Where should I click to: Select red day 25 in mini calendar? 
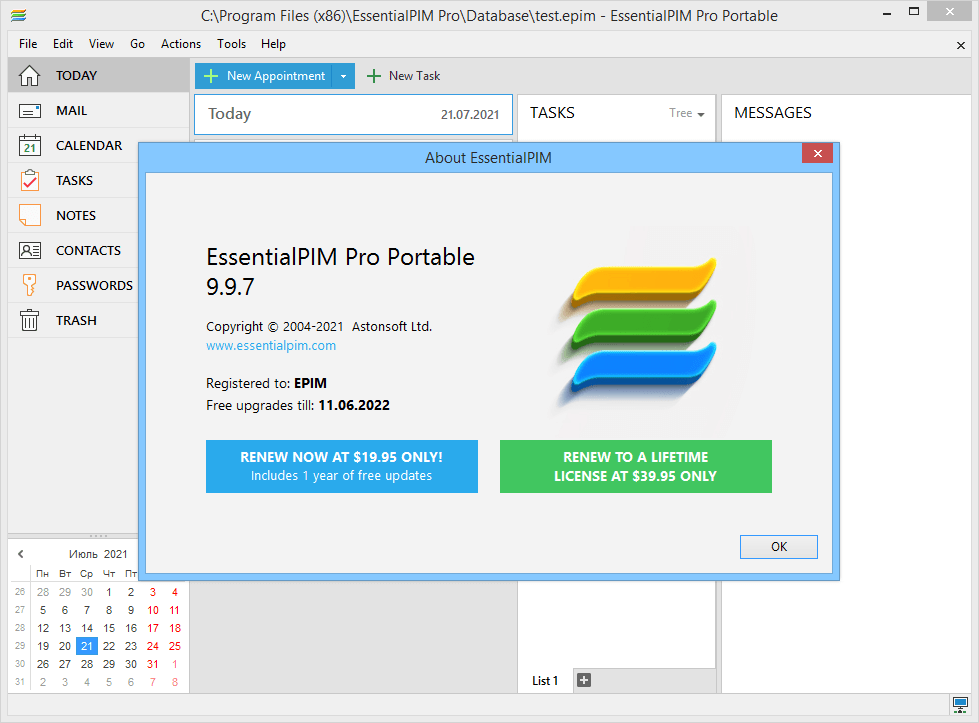pyautogui.click(x=175, y=646)
